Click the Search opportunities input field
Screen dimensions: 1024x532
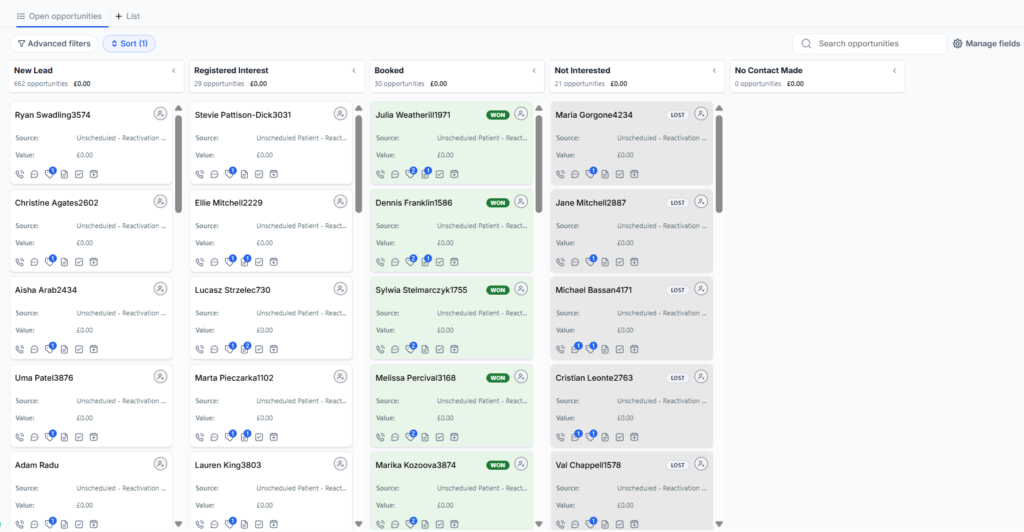click(869, 44)
